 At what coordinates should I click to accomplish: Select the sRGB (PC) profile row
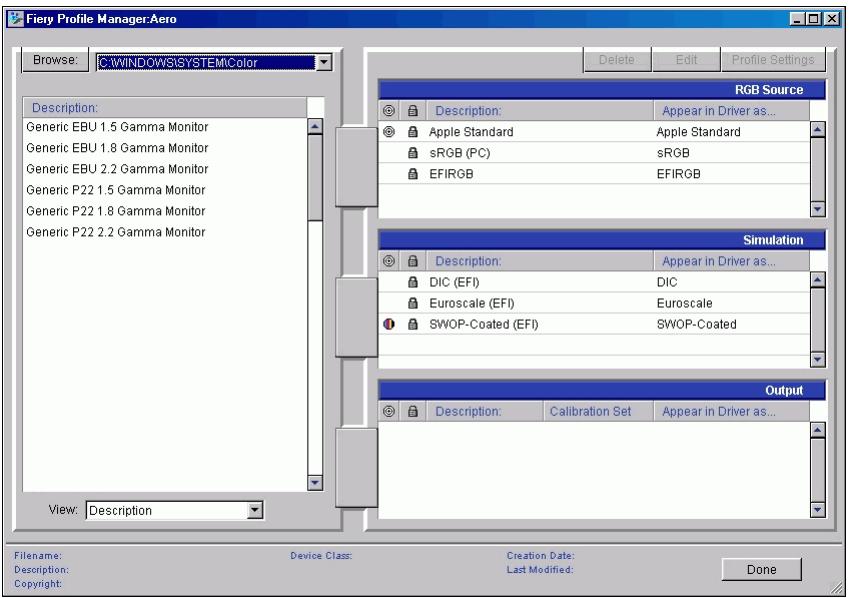click(594, 153)
